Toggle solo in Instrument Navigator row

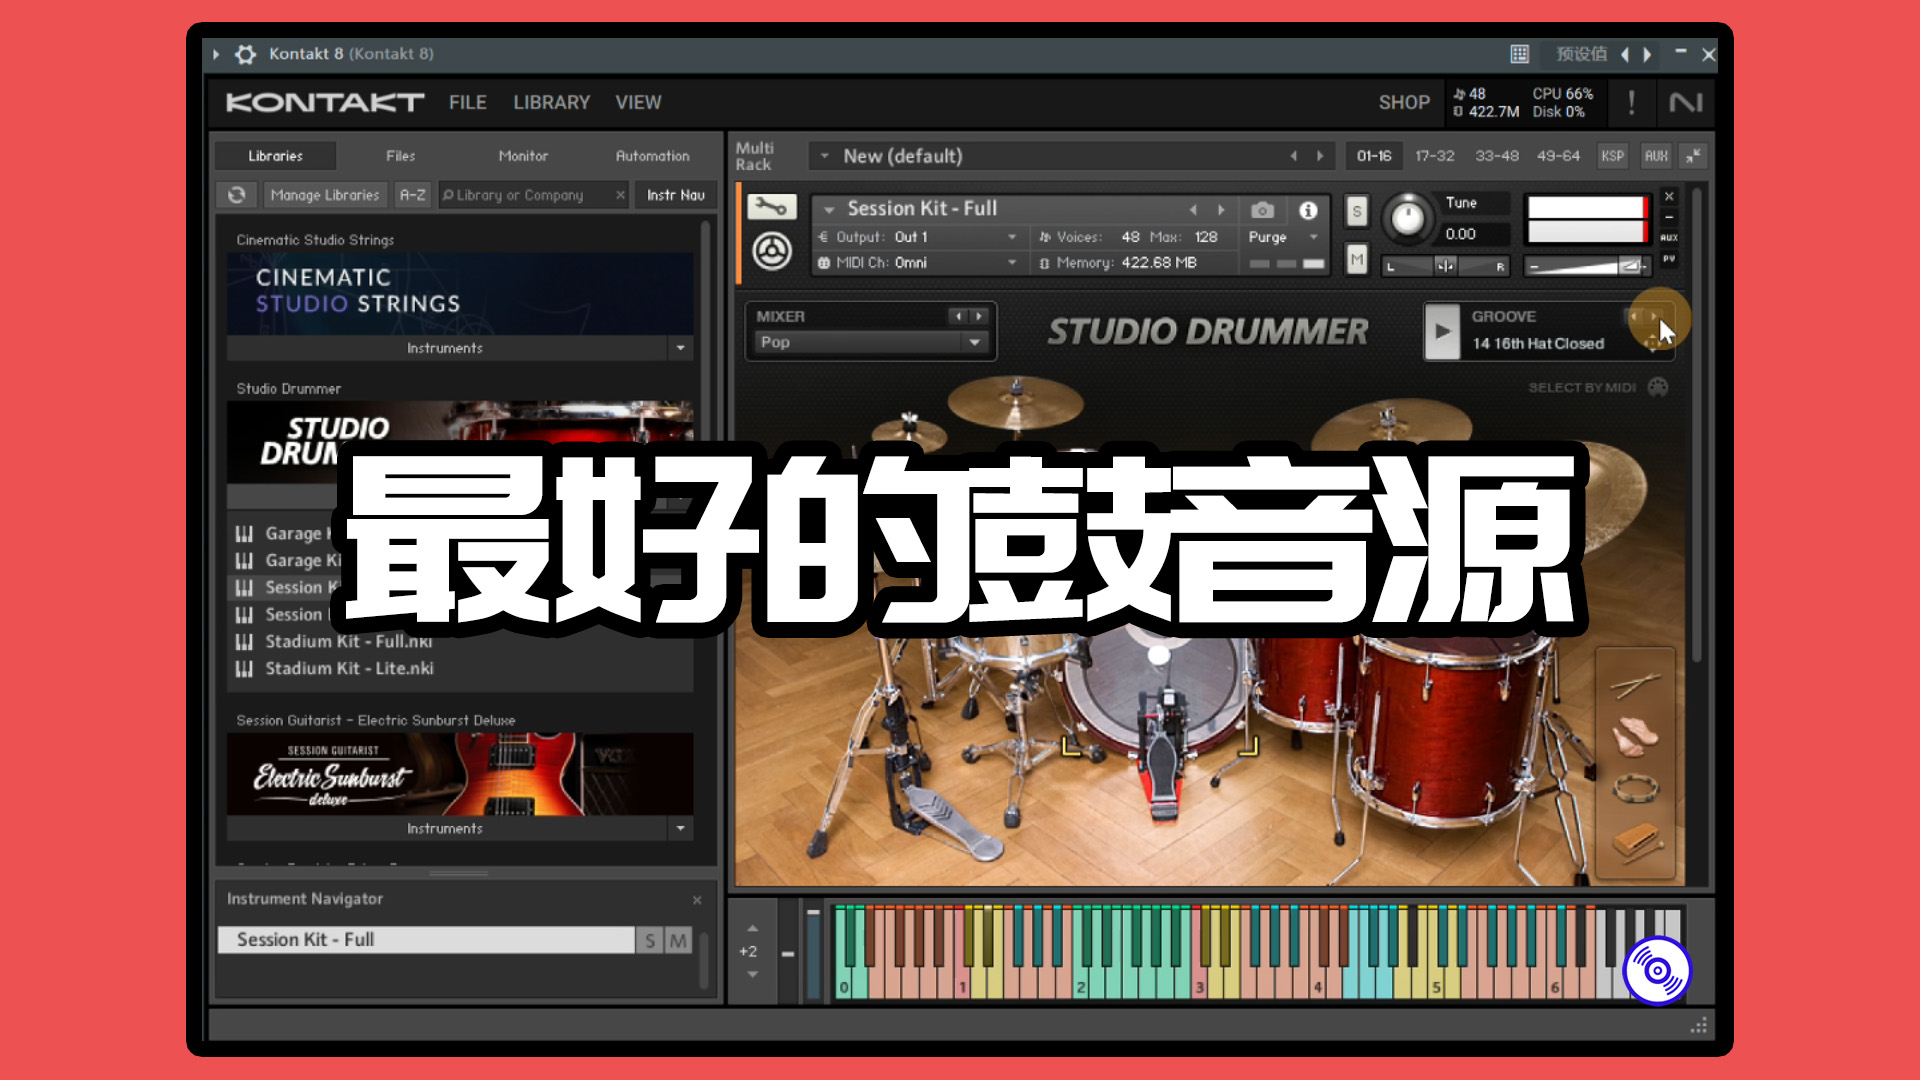pos(650,940)
